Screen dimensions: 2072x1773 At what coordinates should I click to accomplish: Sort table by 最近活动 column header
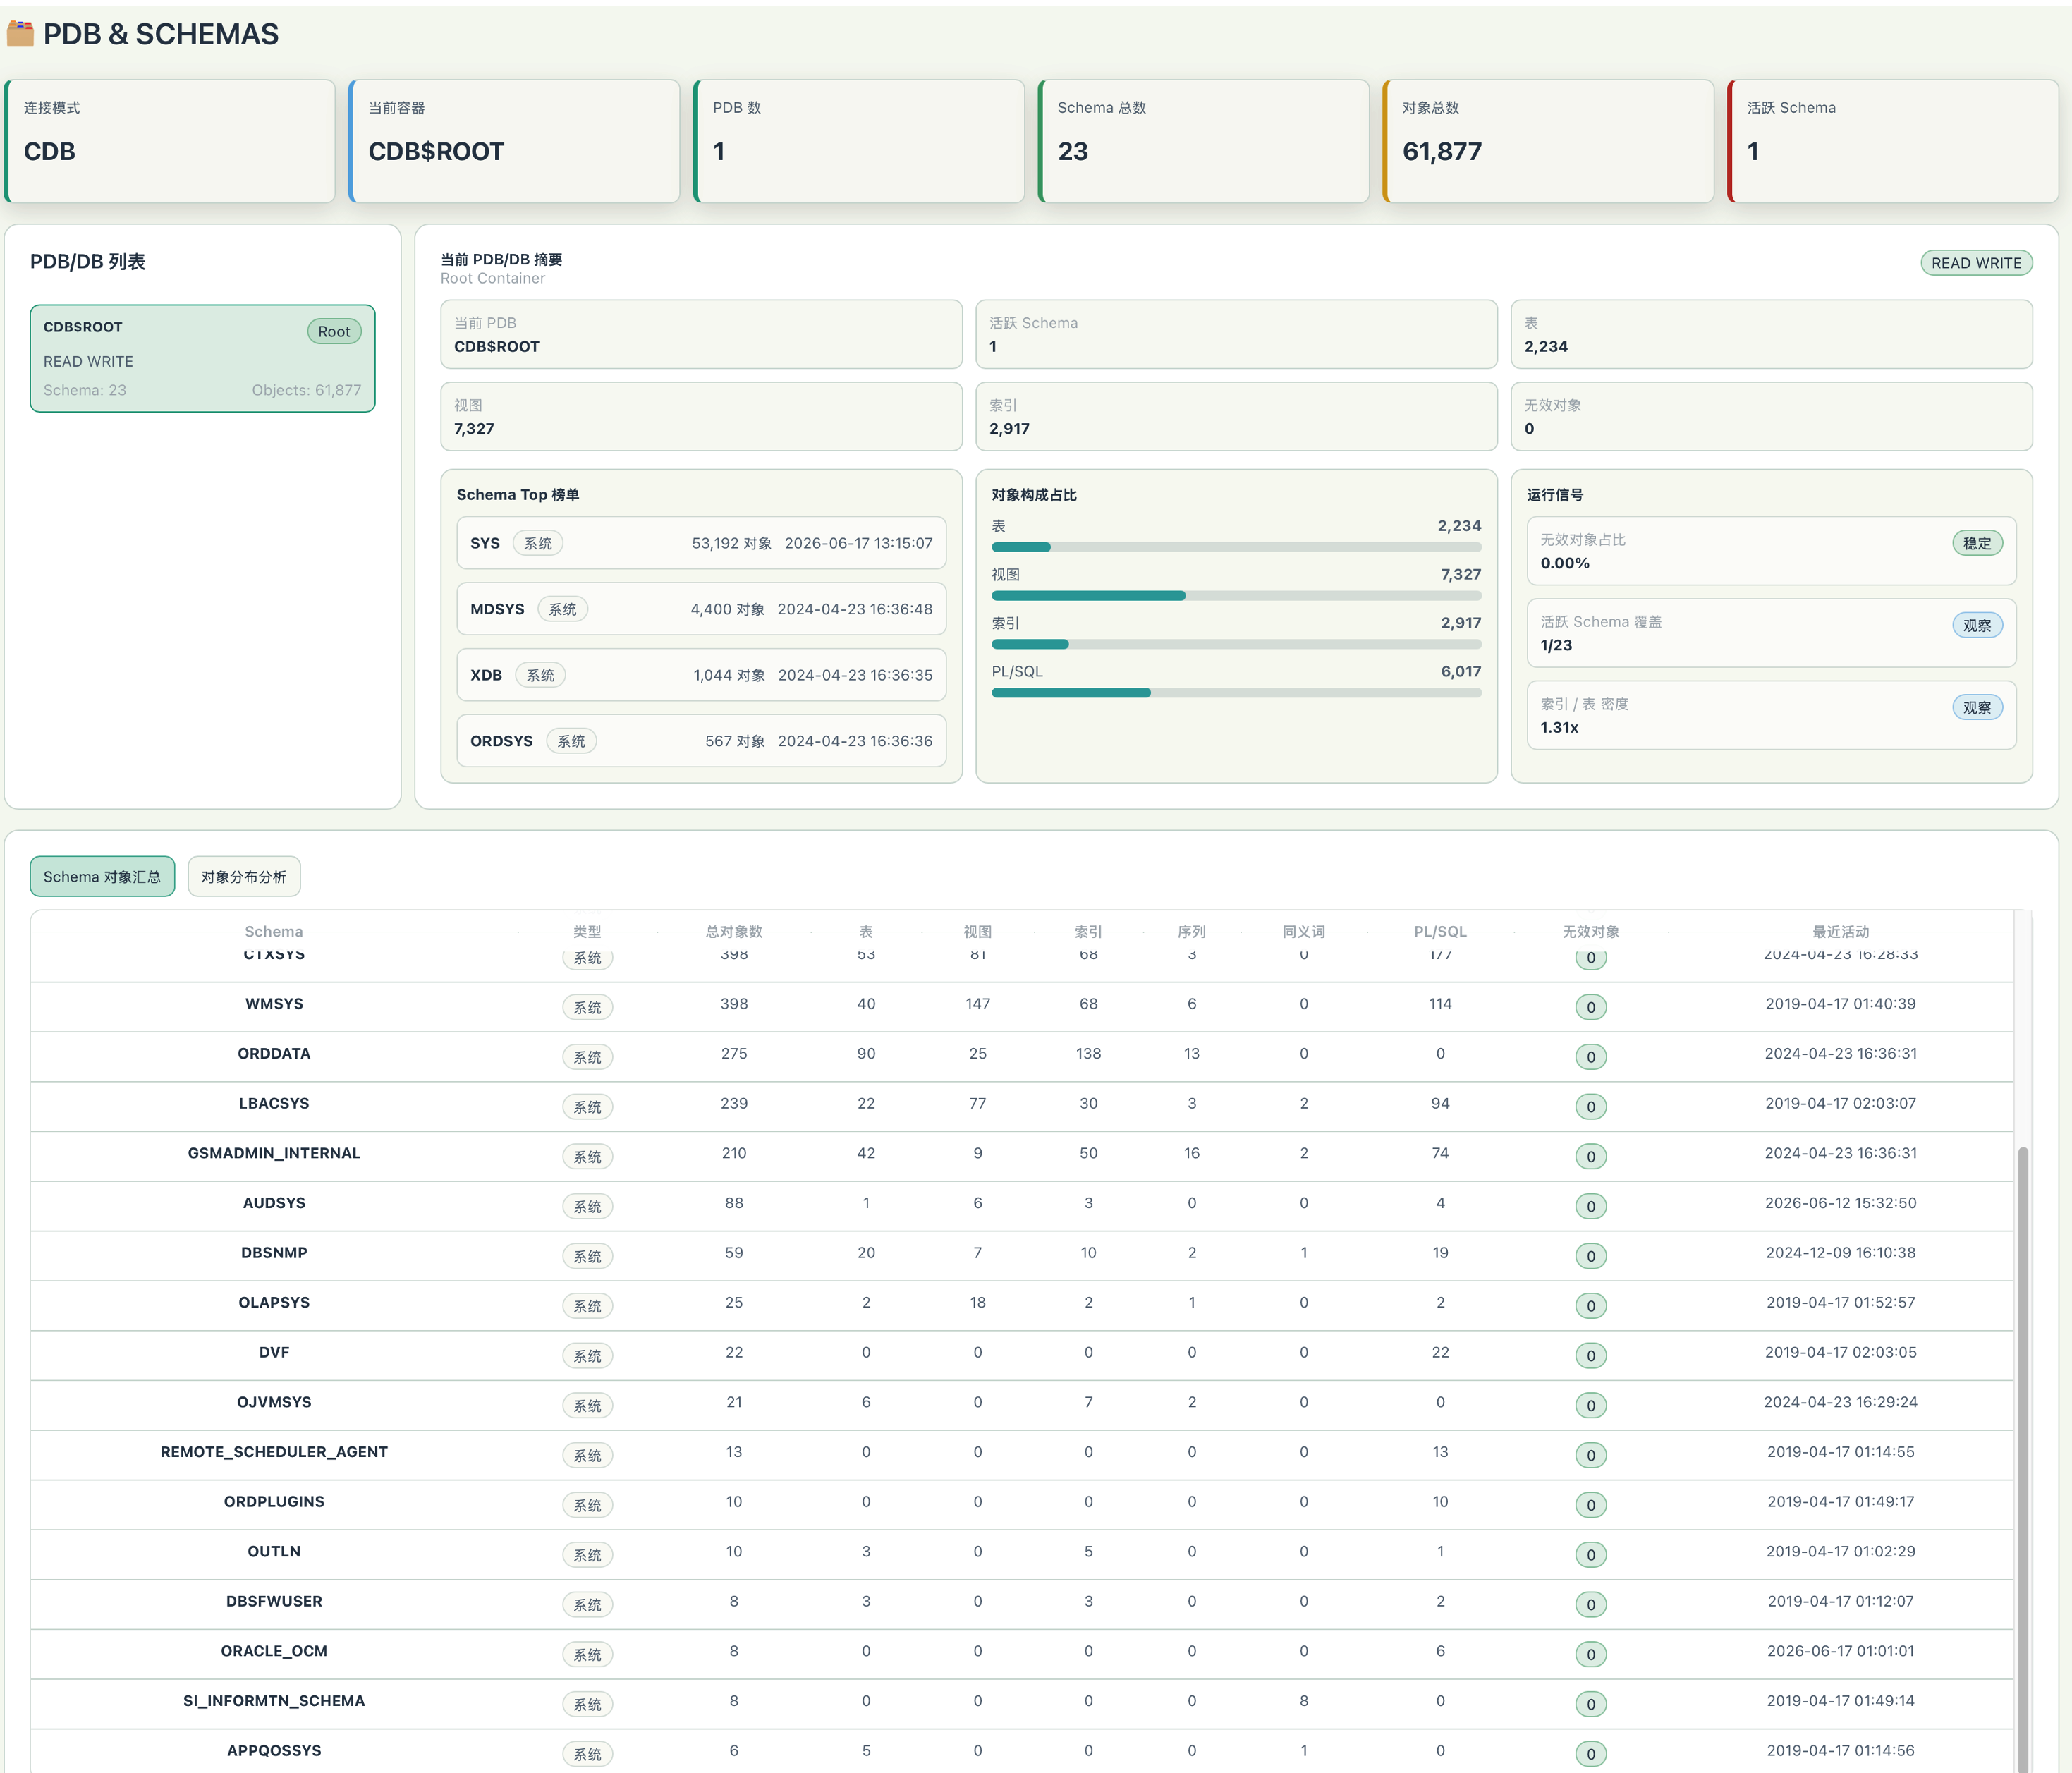[x=1840, y=931]
